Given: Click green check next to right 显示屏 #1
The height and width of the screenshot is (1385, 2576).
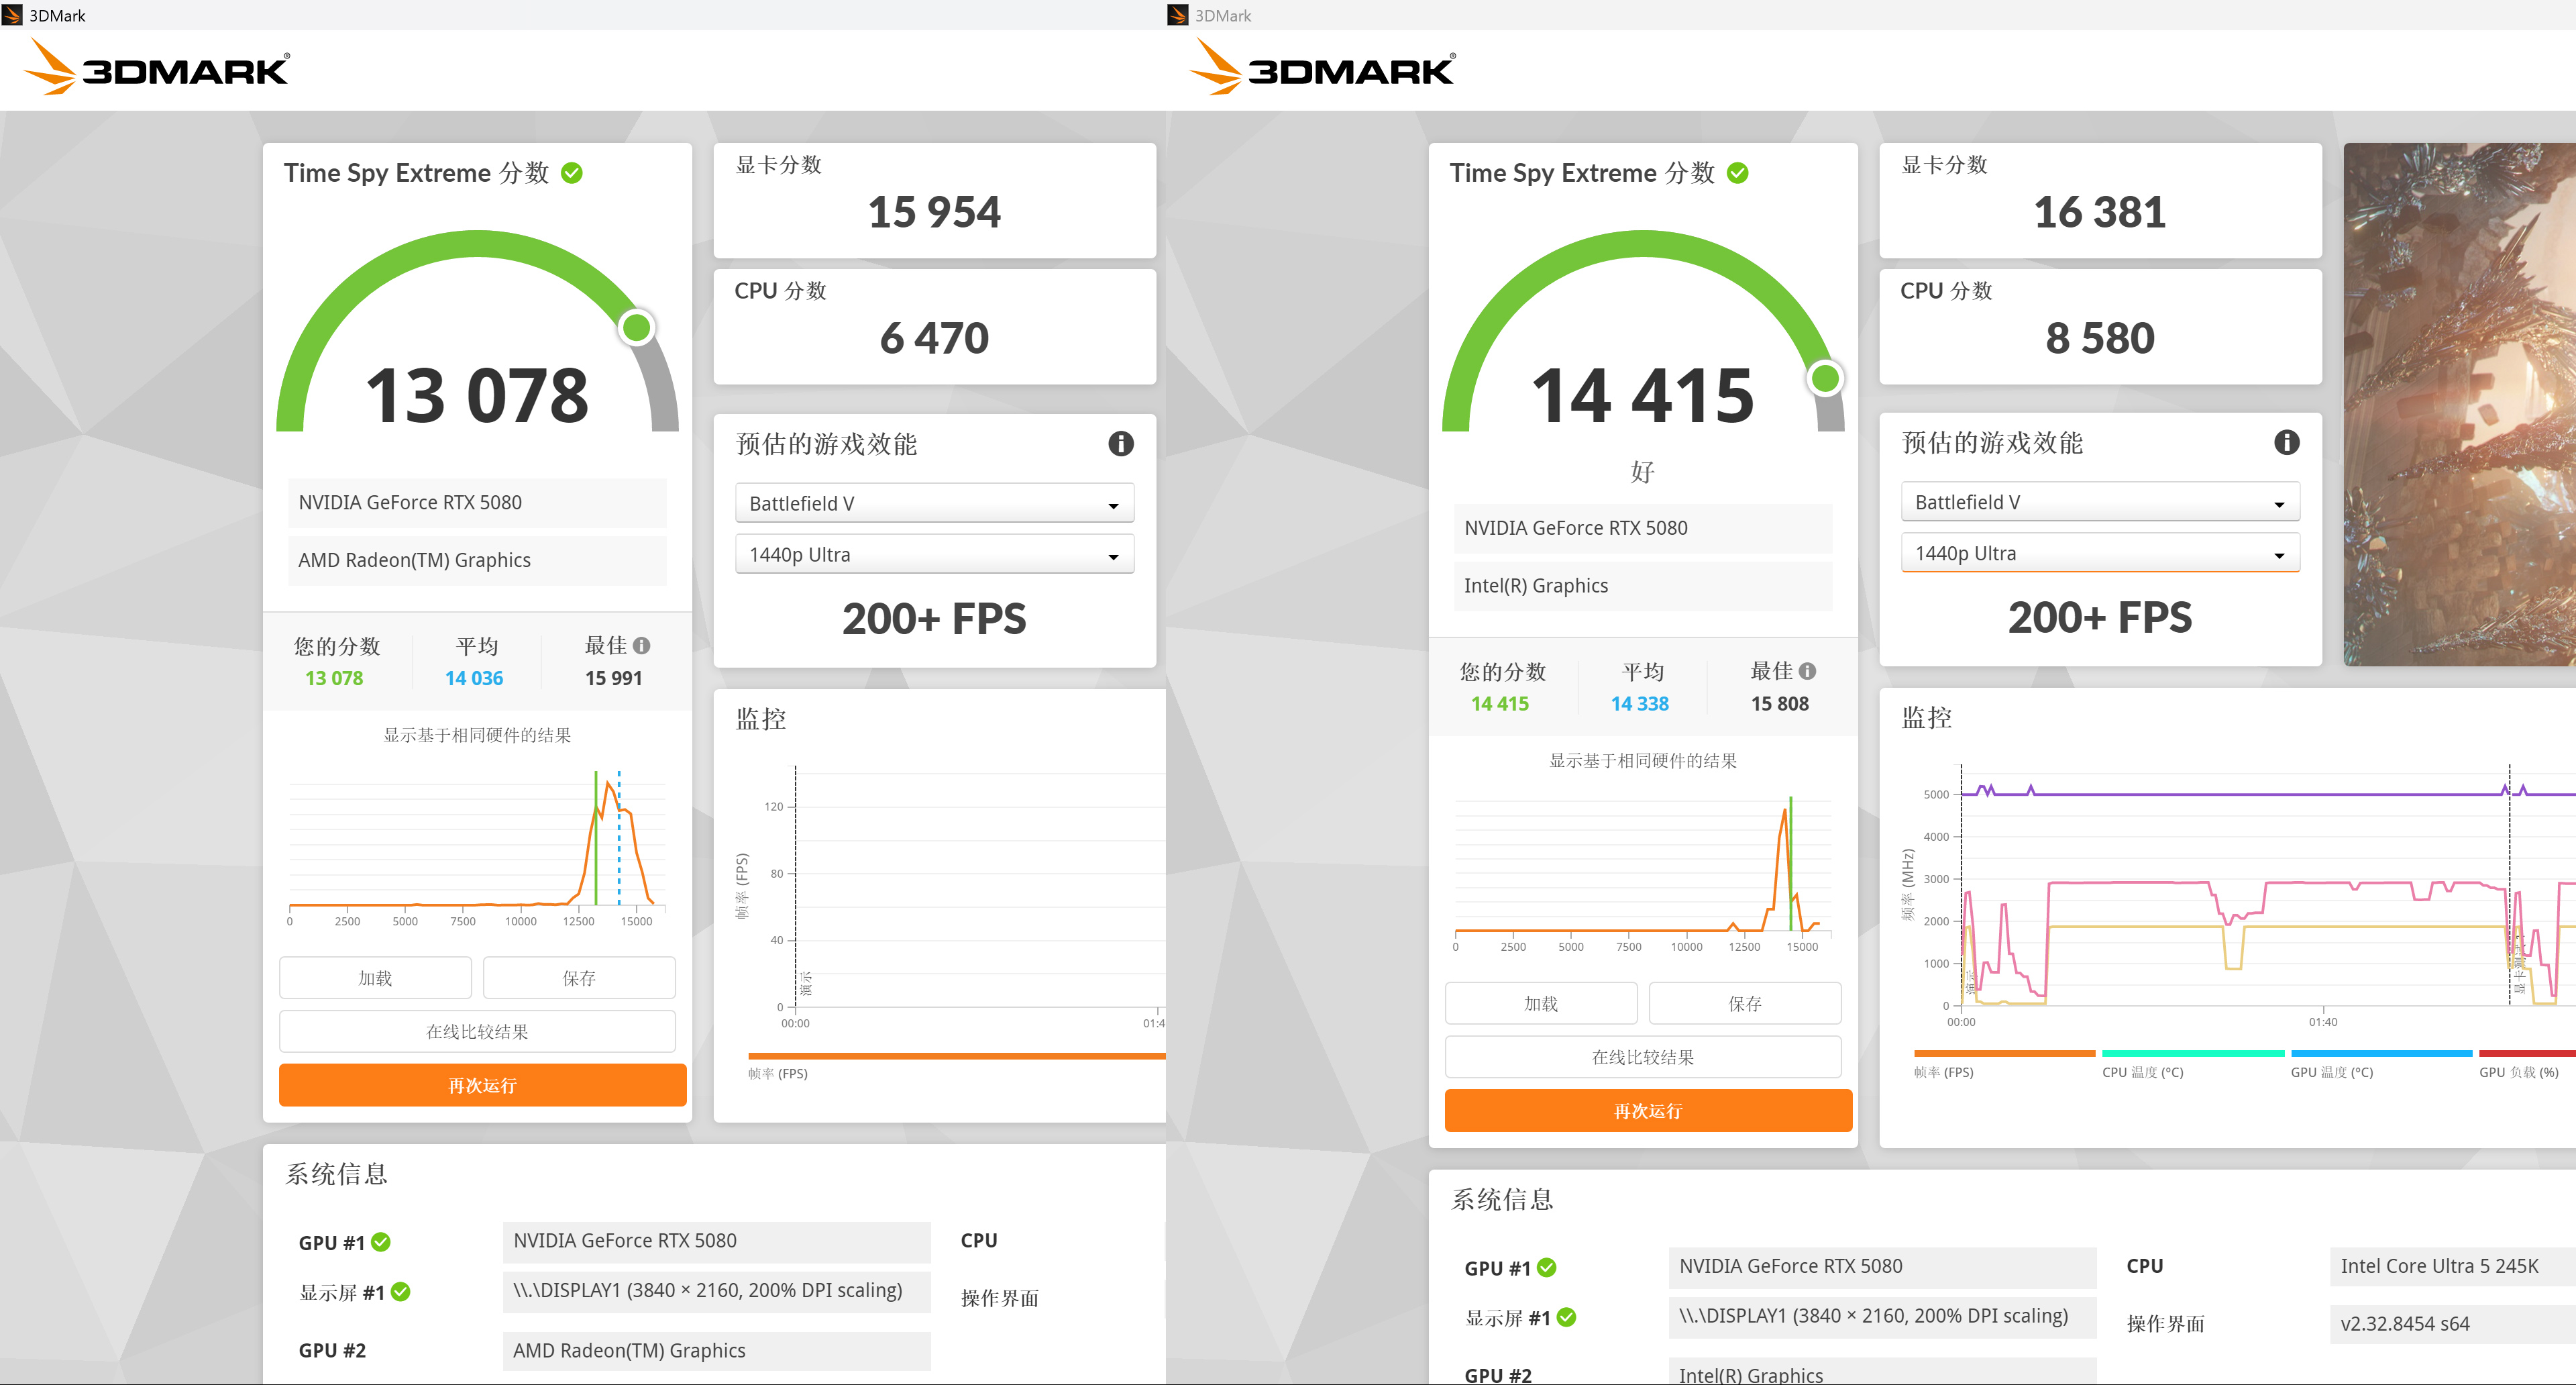Looking at the screenshot, I should pos(1567,1317).
